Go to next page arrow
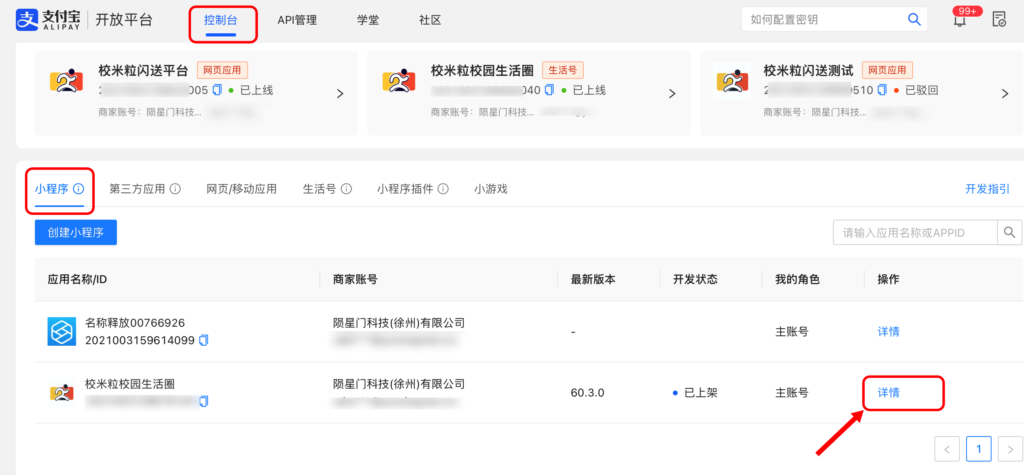1024x475 pixels. tap(1010, 450)
